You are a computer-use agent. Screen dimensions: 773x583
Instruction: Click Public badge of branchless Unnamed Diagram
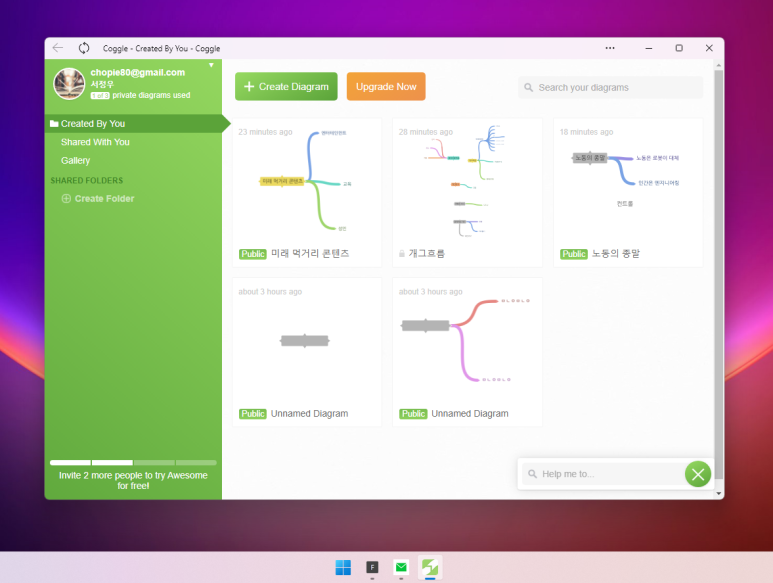[253, 414]
